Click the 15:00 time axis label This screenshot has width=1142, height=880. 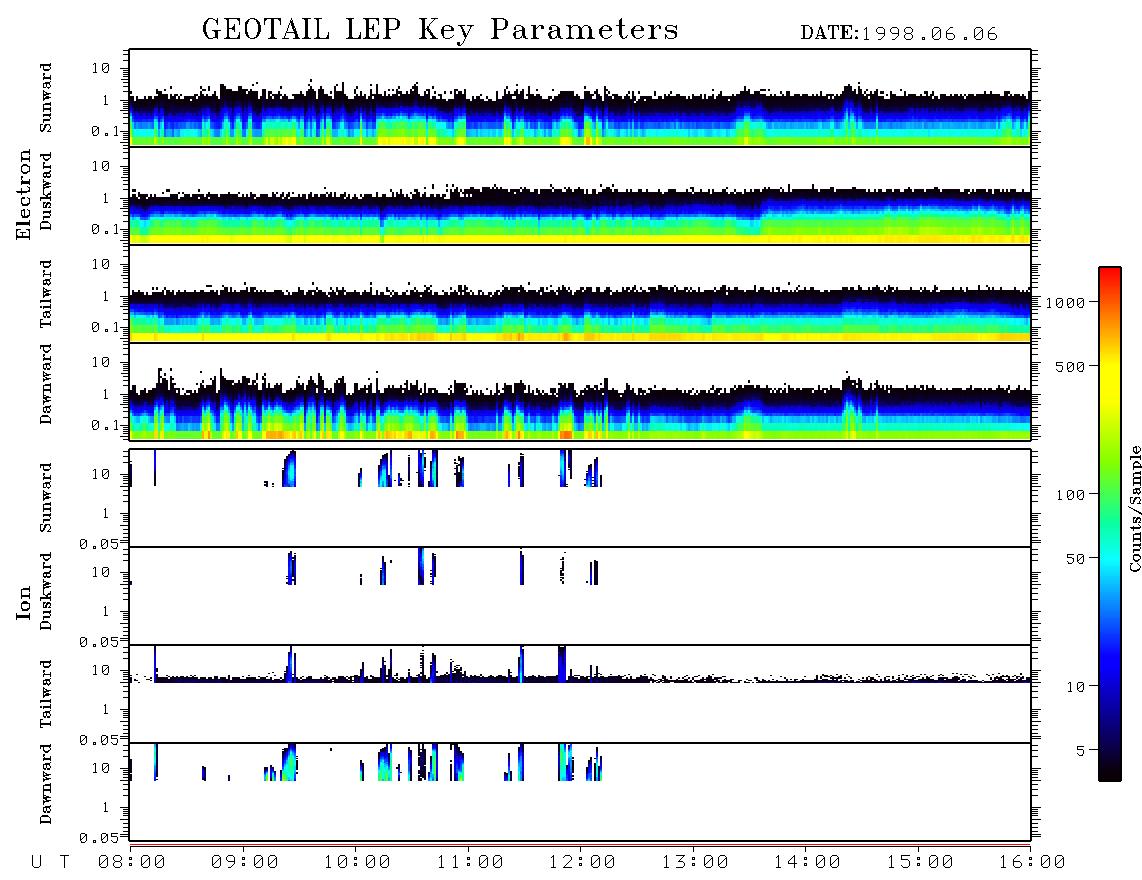coord(921,863)
